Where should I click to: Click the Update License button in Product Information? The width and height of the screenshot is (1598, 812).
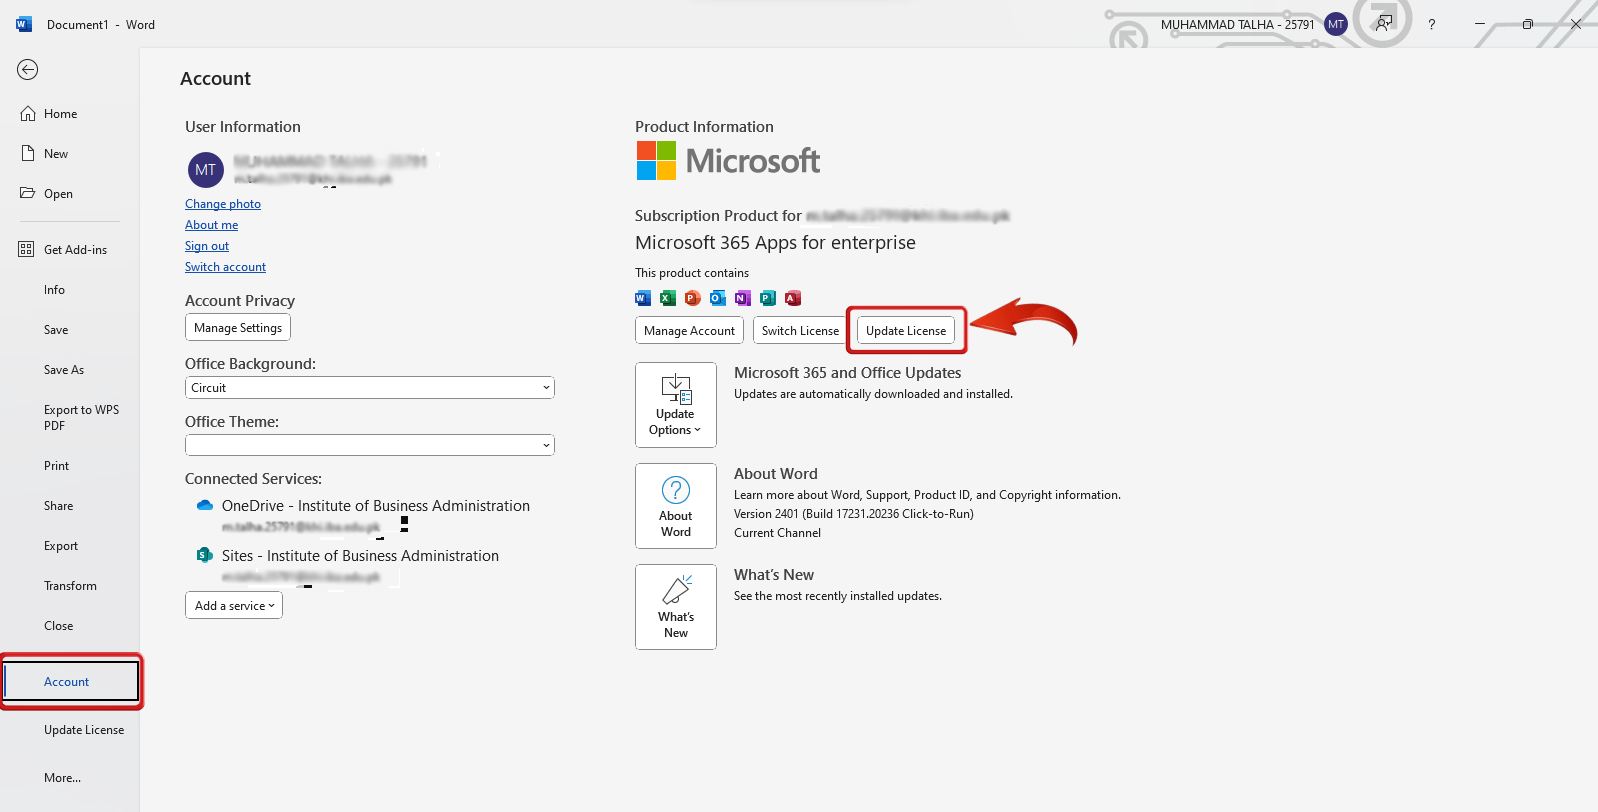pos(906,331)
